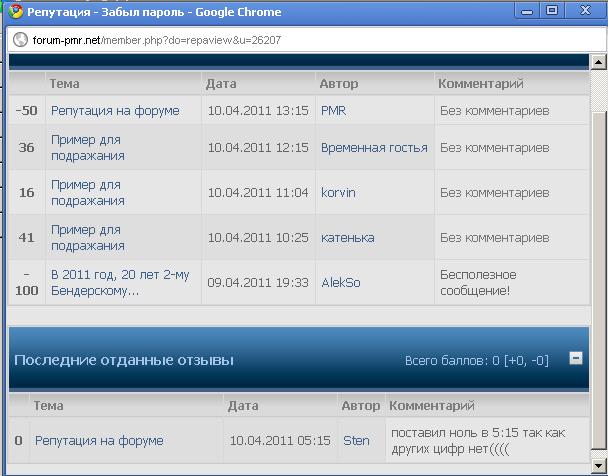608x476 pixels.
Task: Open Временная гостья author profile
Action: point(374,148)
